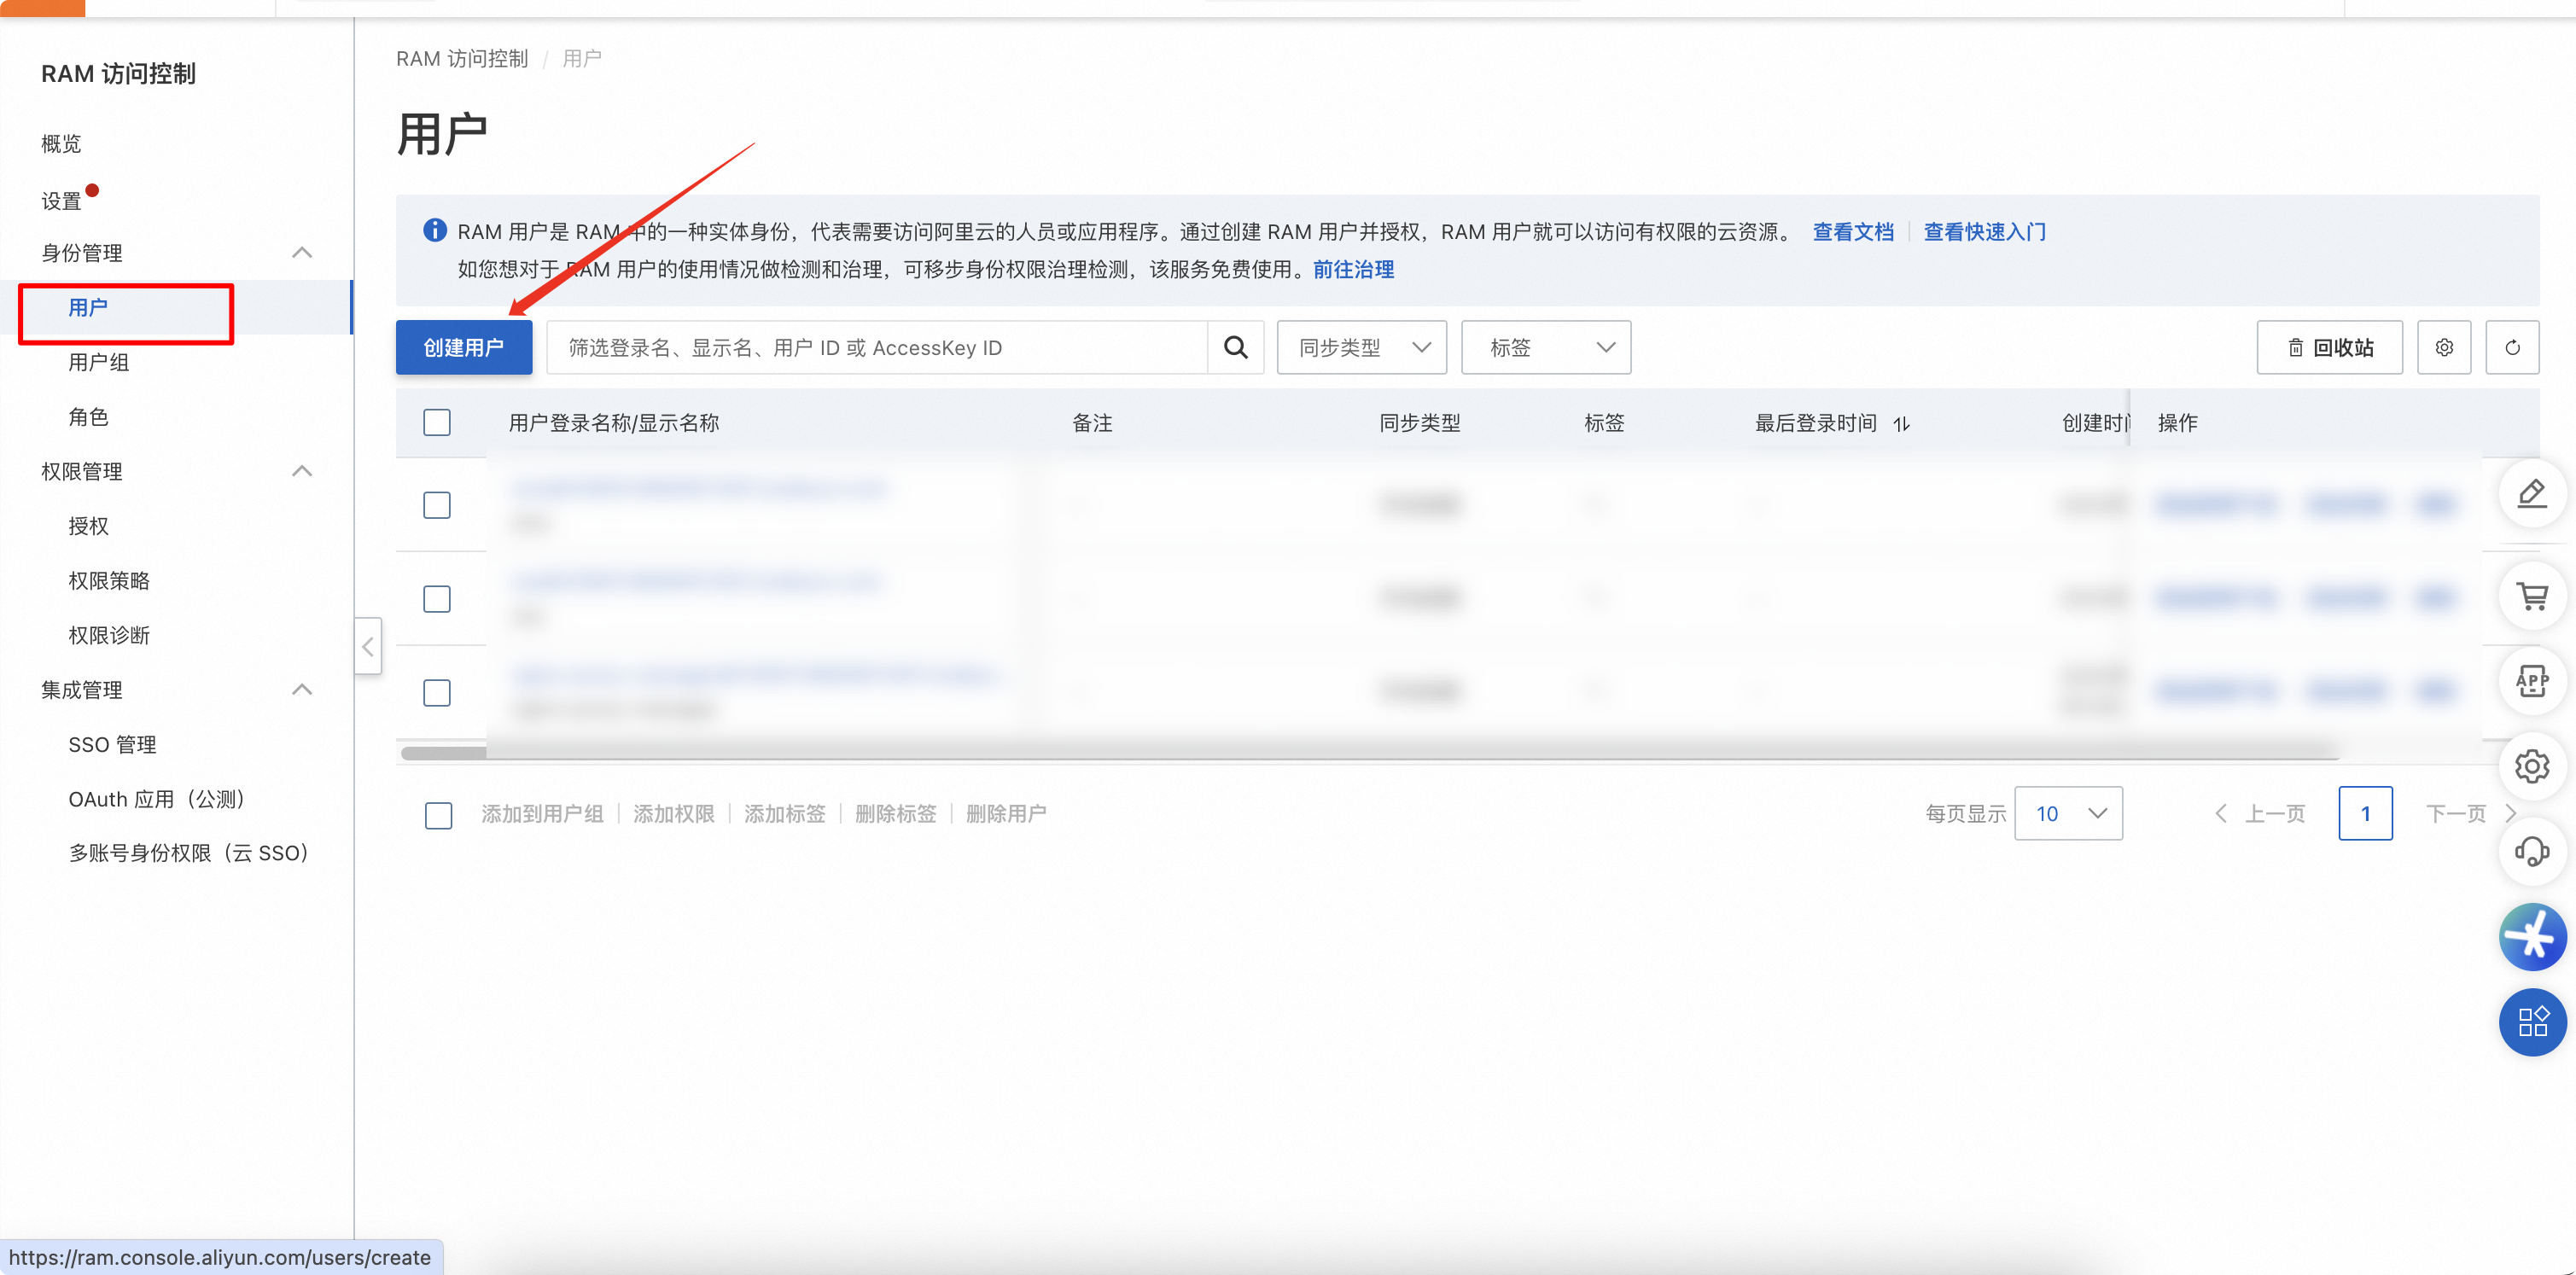2576x1275 pixels.
Task: Toggle the bottom batch-action checkbox
Action: (438, 815)
